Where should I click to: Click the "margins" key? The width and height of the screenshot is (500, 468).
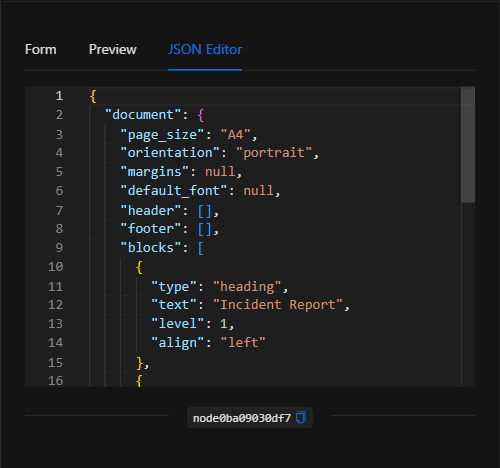154,172
